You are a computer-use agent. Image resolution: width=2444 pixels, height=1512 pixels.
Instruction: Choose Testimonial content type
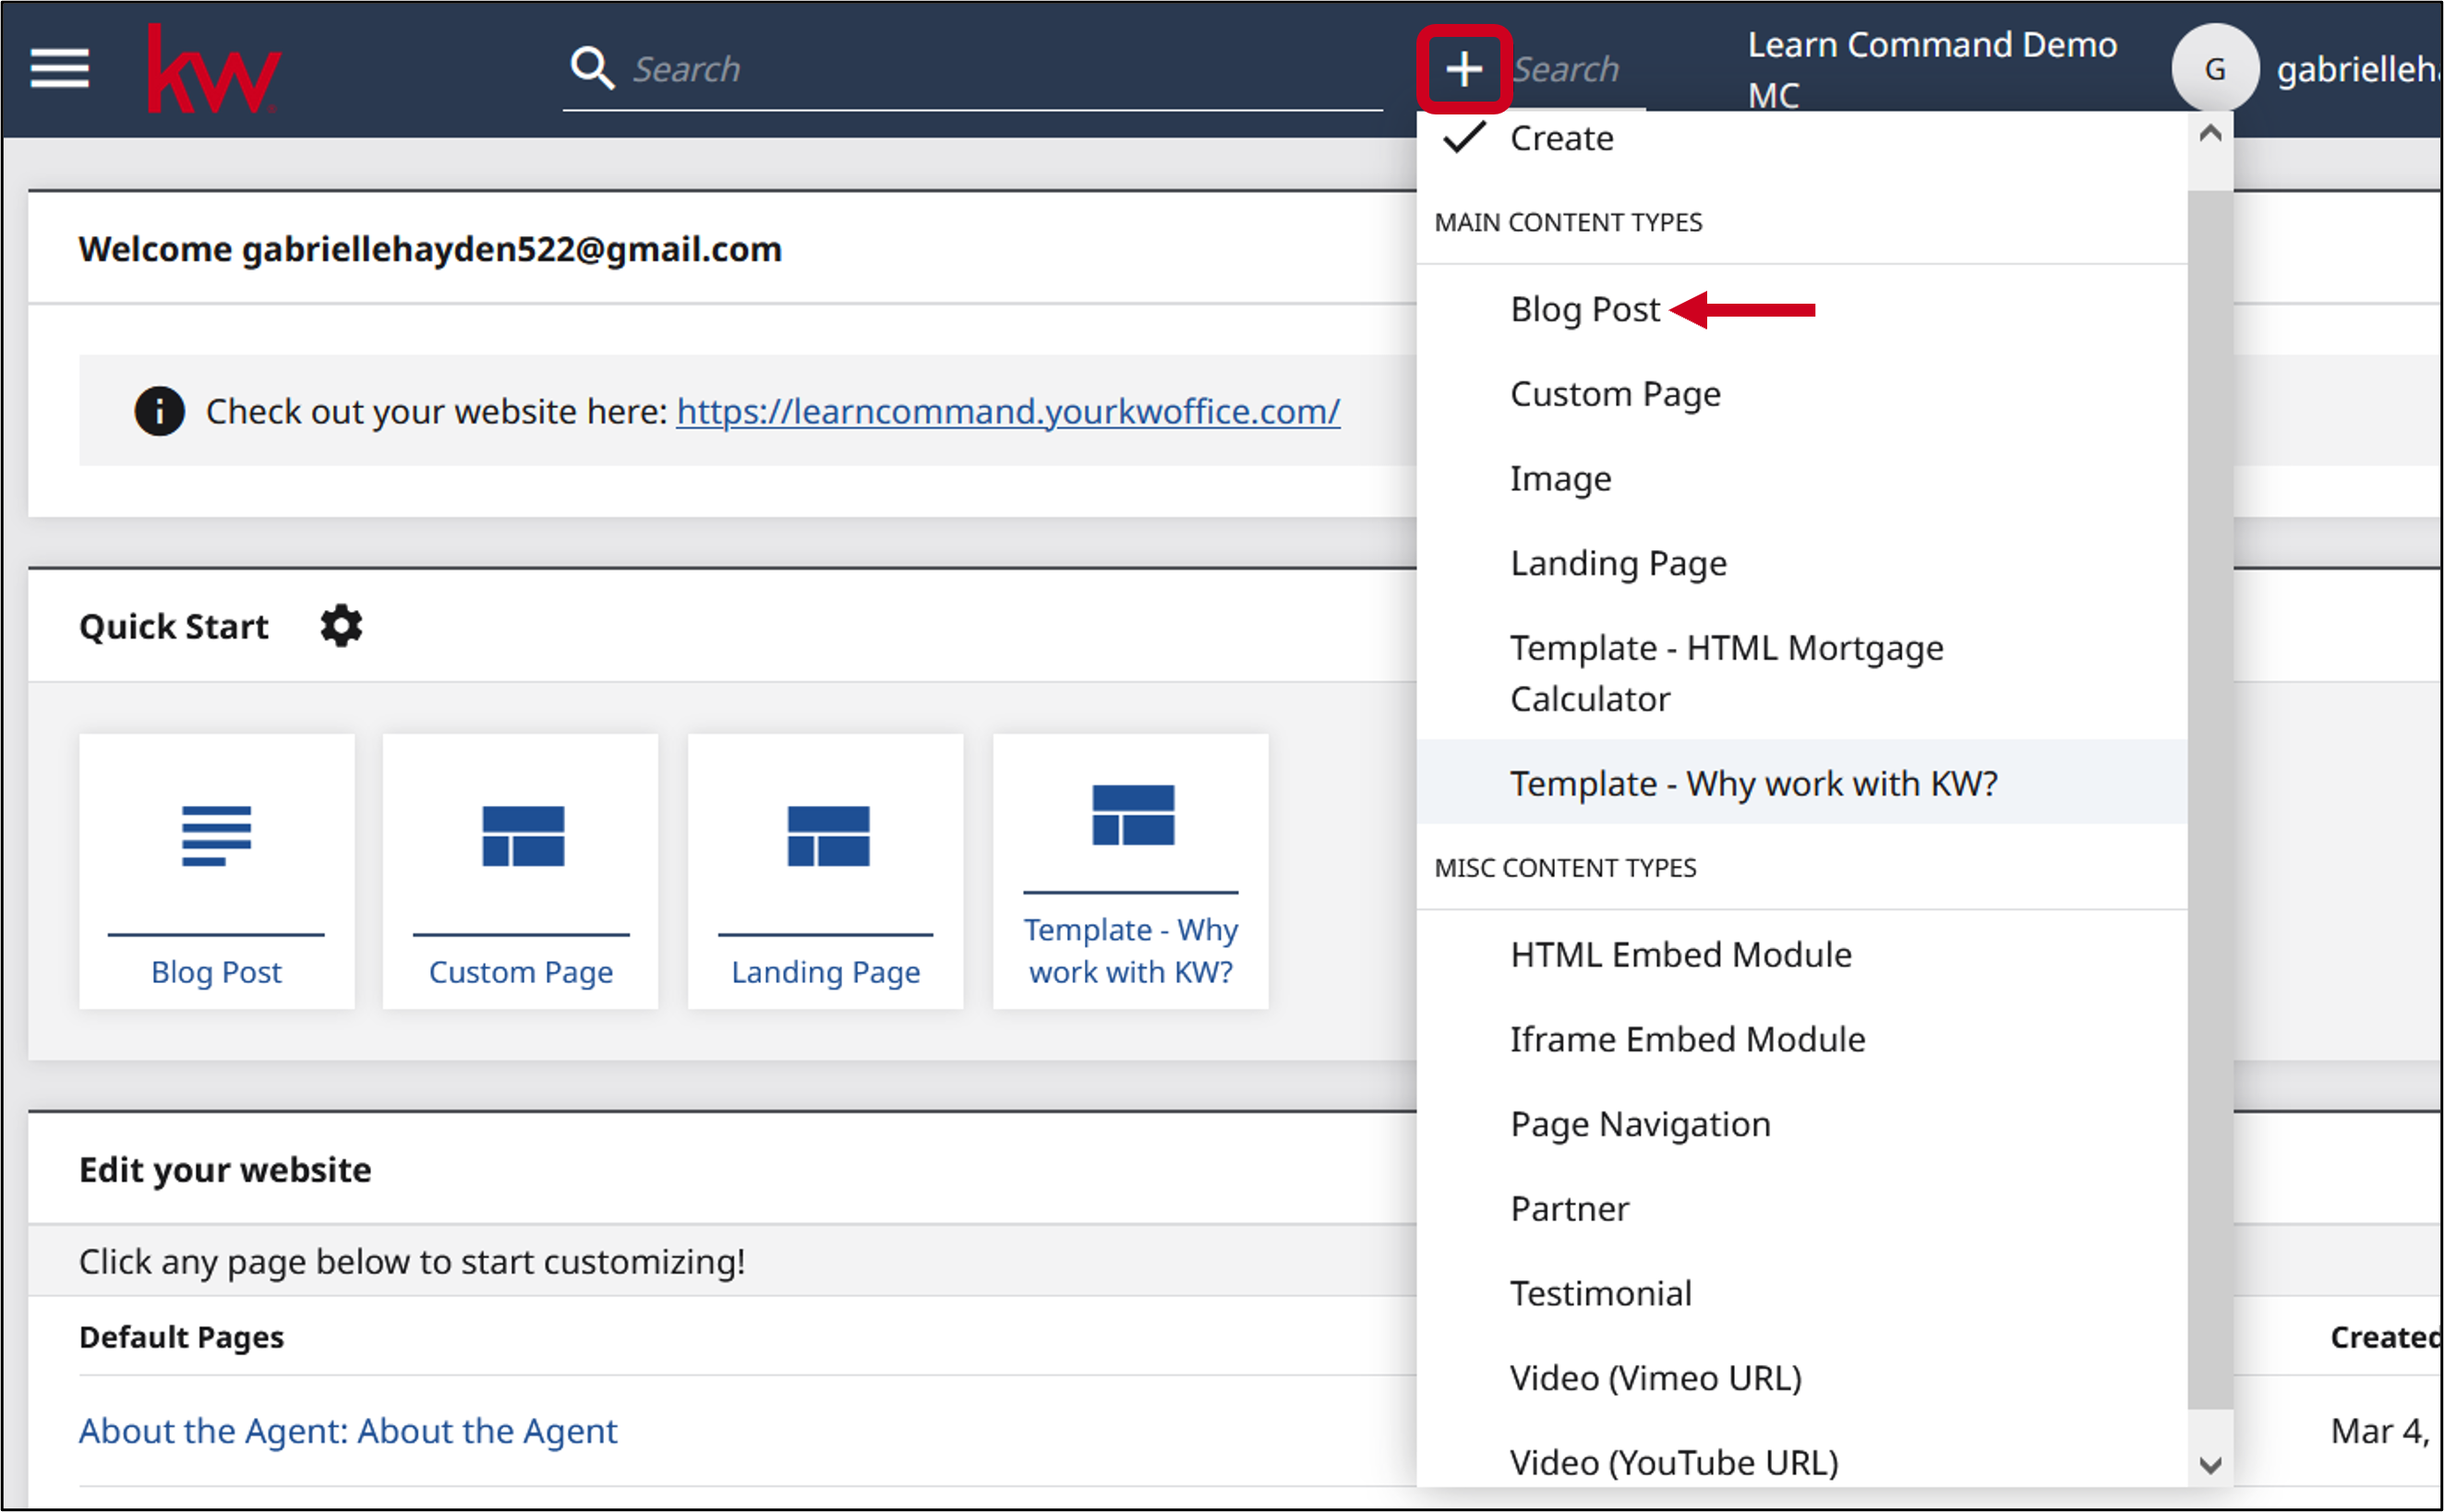point(1802,1294)
